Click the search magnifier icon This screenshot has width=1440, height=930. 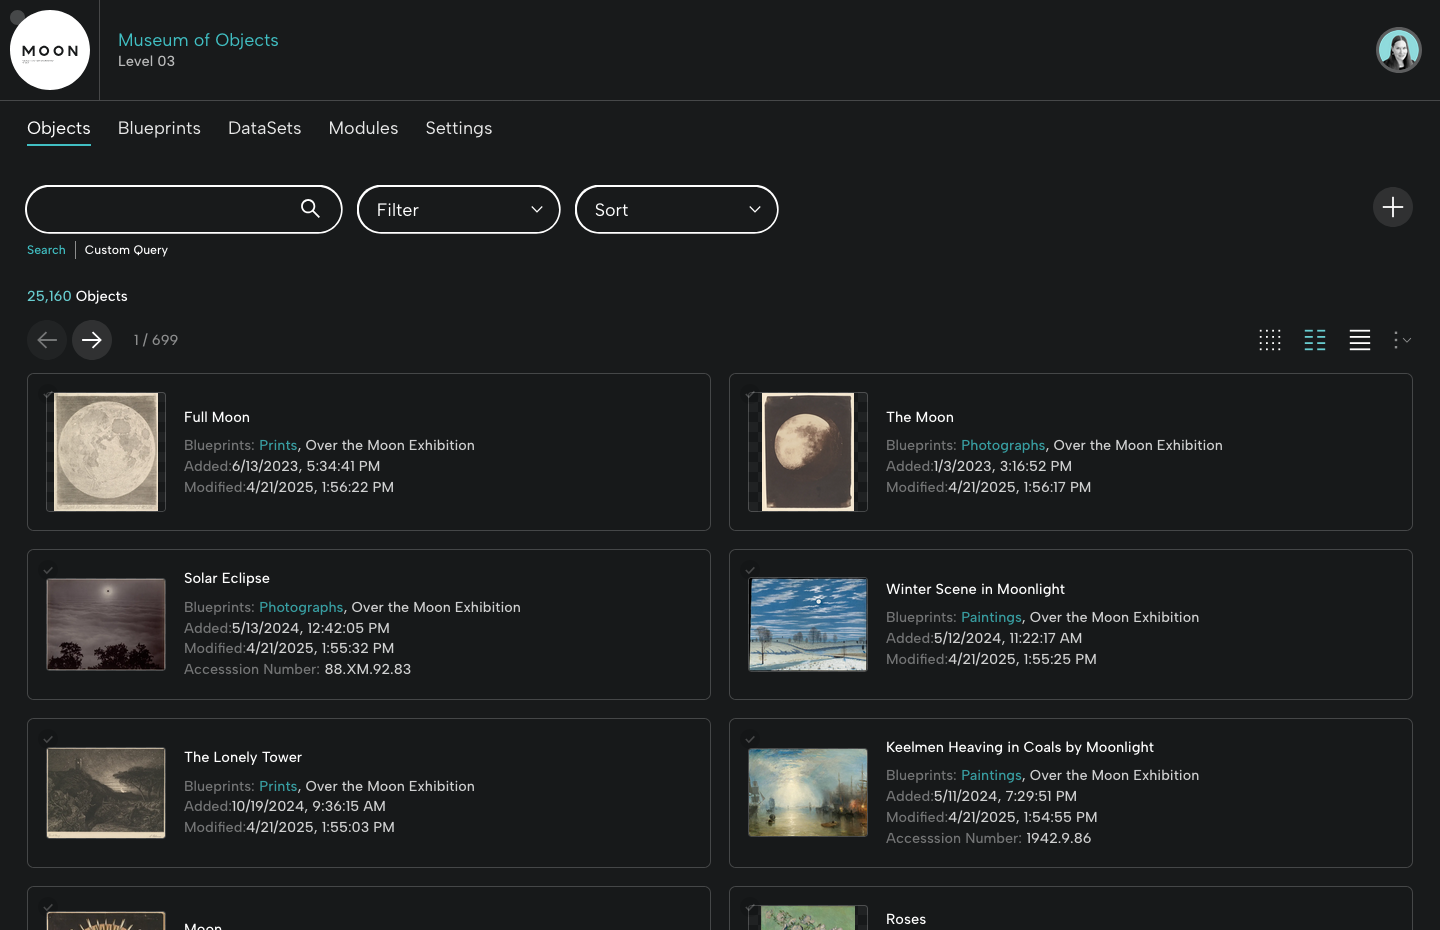(310, 209)
